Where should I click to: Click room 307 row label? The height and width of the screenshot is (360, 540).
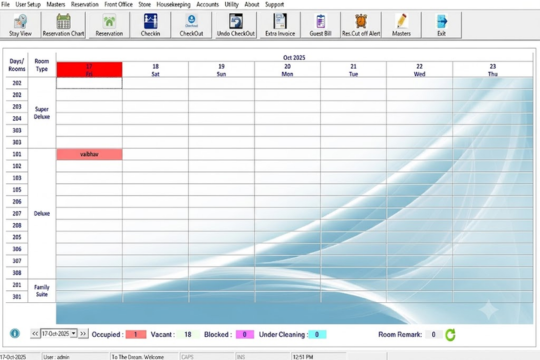coord(17,261)
